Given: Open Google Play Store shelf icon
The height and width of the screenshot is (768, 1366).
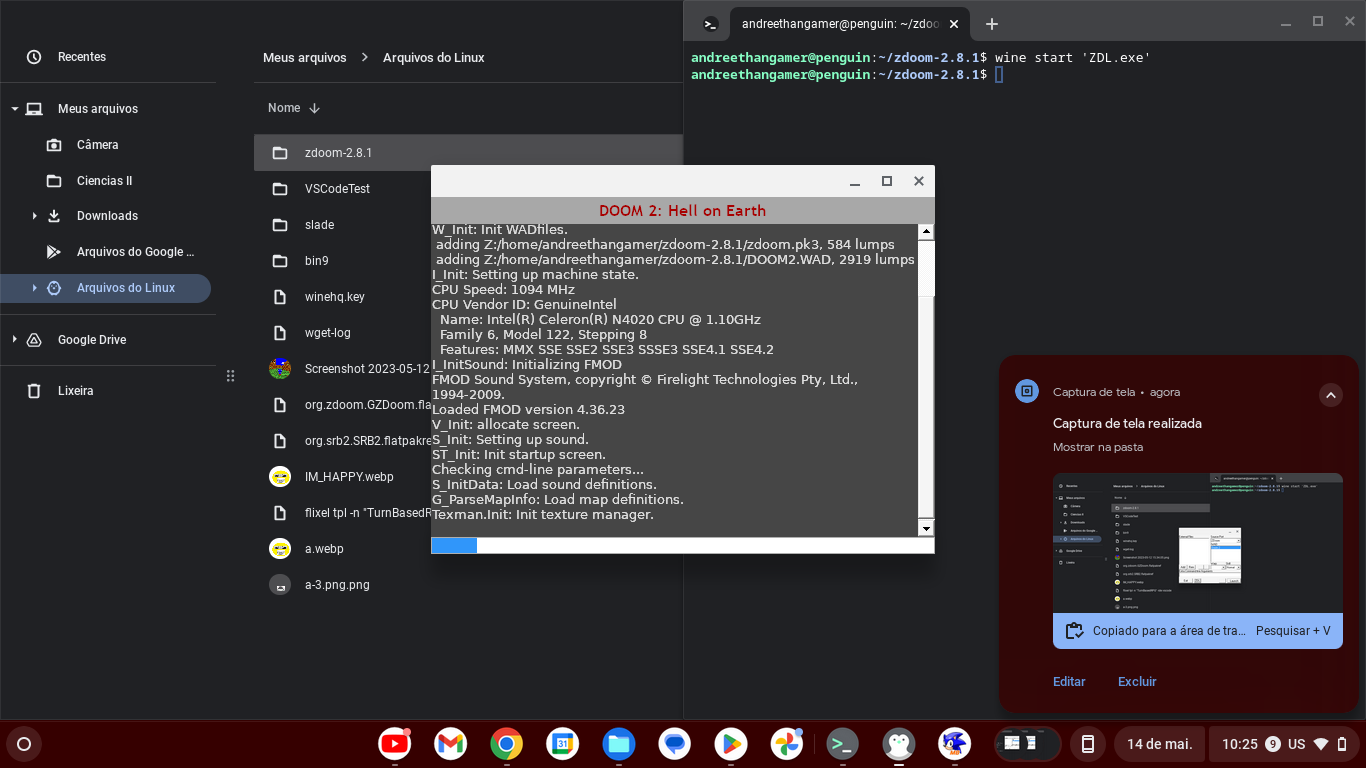Looking at the screenshot, I should (731, 744).
